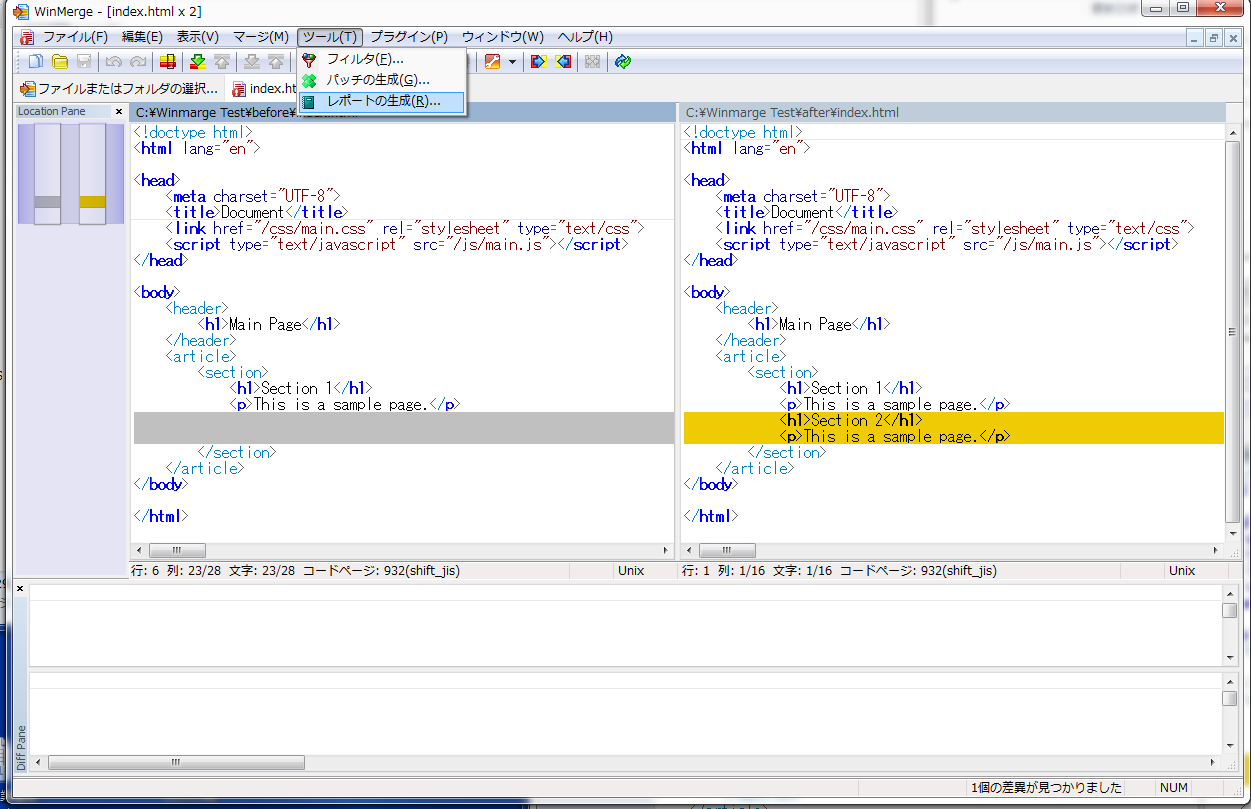Open the ヘルプ(H) menu

coord(585,37)
